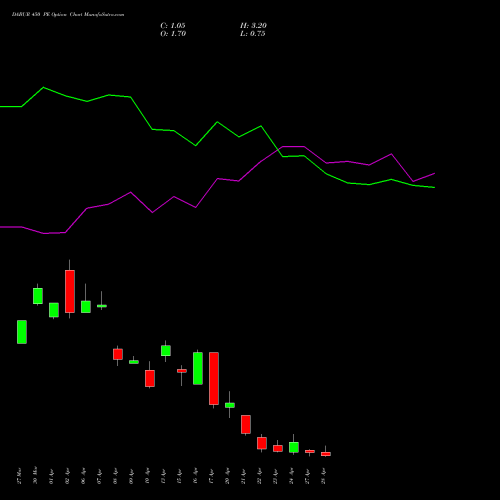Image resolution: width=500 pixels, height=500 pixels.
Task: Click the 02 Apr date label
Action: click(67, 476)
